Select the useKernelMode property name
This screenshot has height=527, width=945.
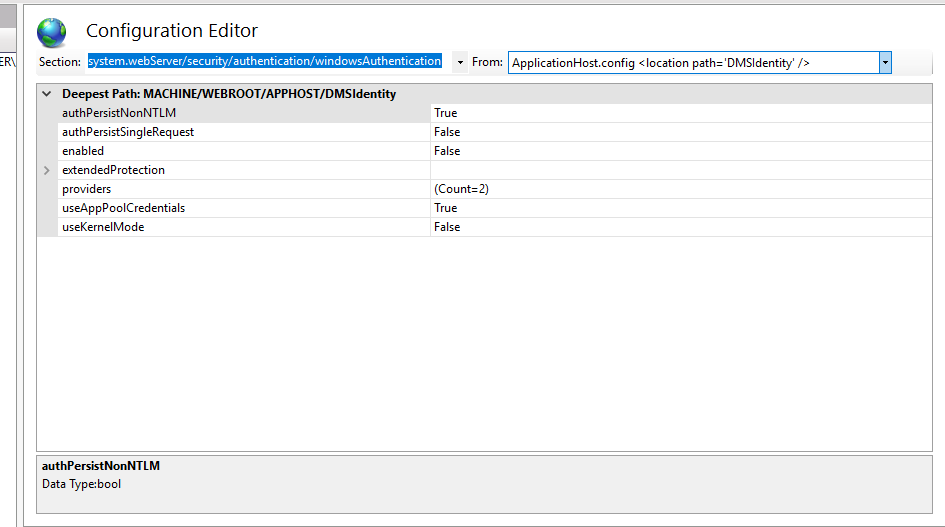103,227
